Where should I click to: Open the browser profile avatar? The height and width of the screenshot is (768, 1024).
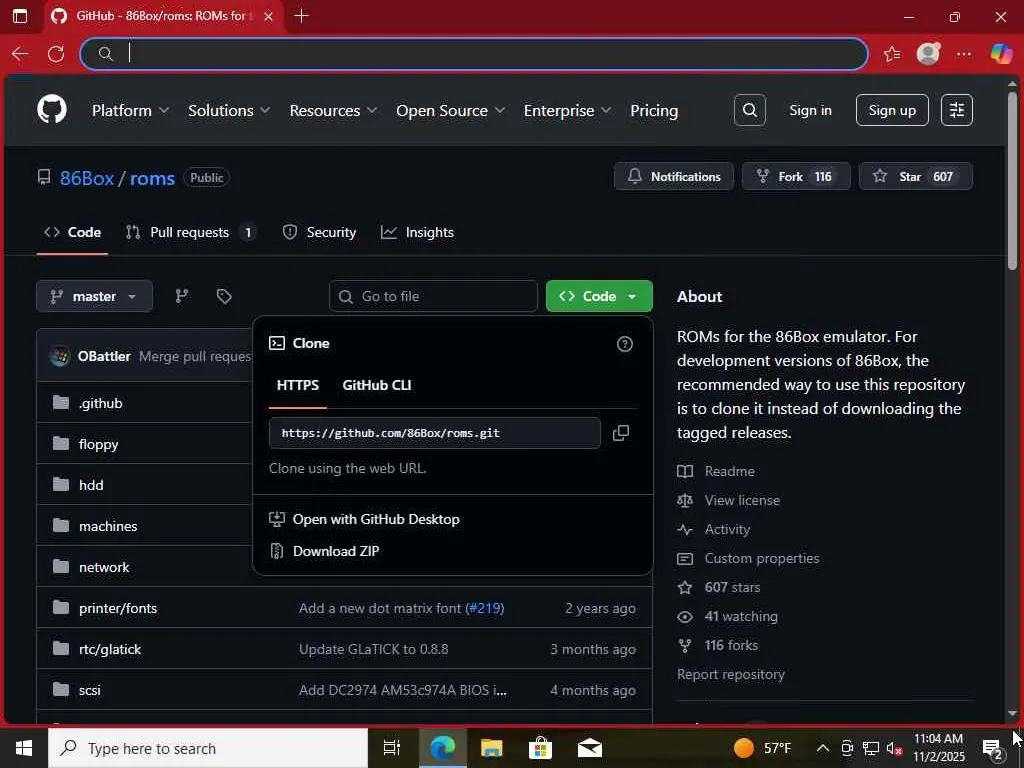click(928, 54)
